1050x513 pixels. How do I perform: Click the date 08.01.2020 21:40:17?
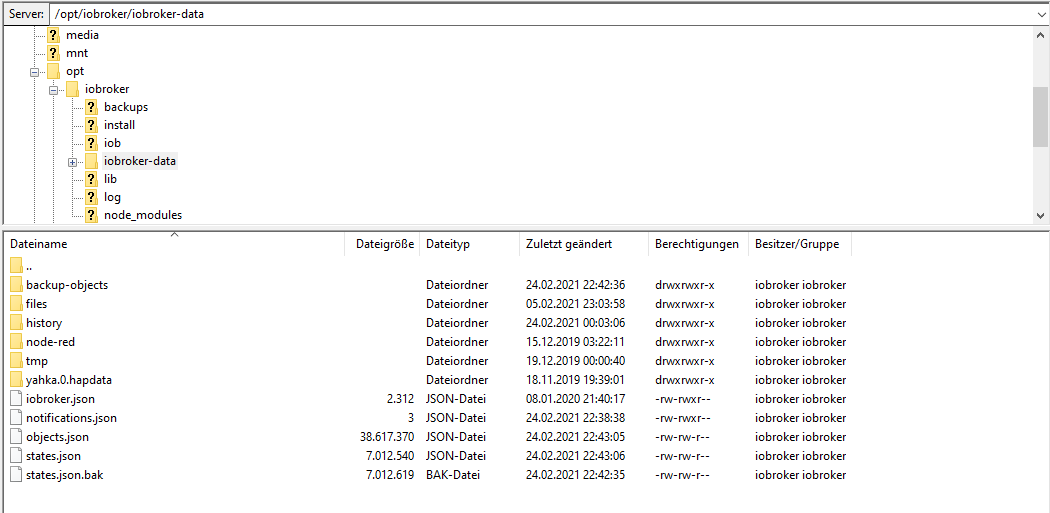(575, 399)
